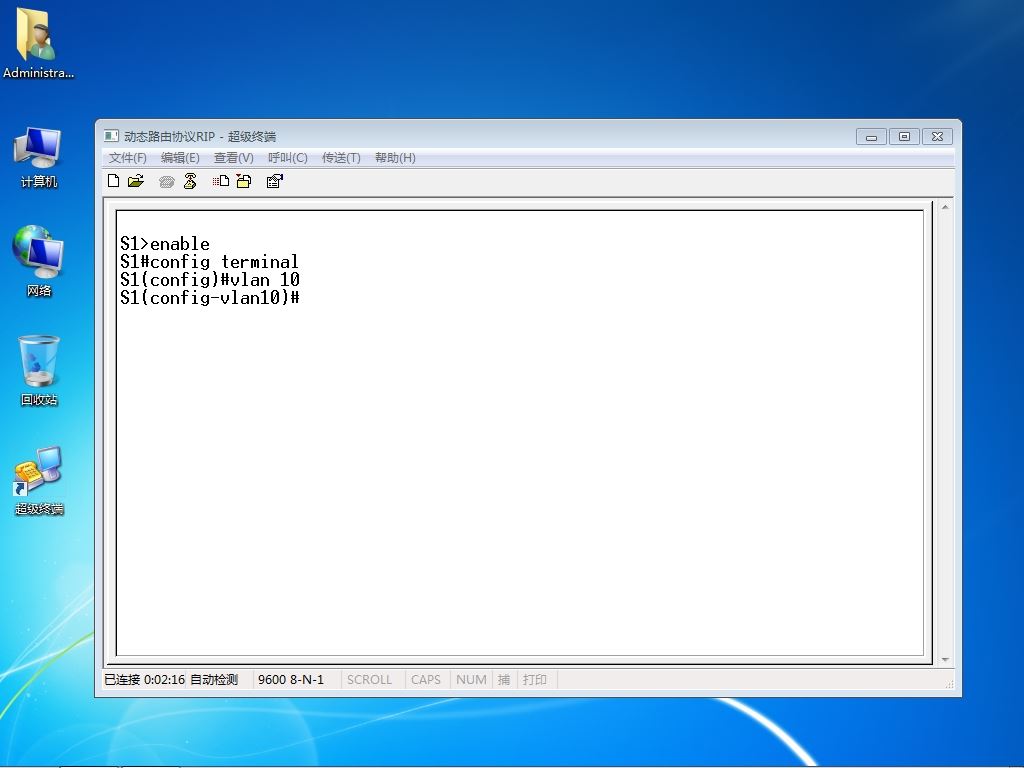Select the 回收站 recycle bin icon
Screen dimensions: 1024x768
click(39, 370)
